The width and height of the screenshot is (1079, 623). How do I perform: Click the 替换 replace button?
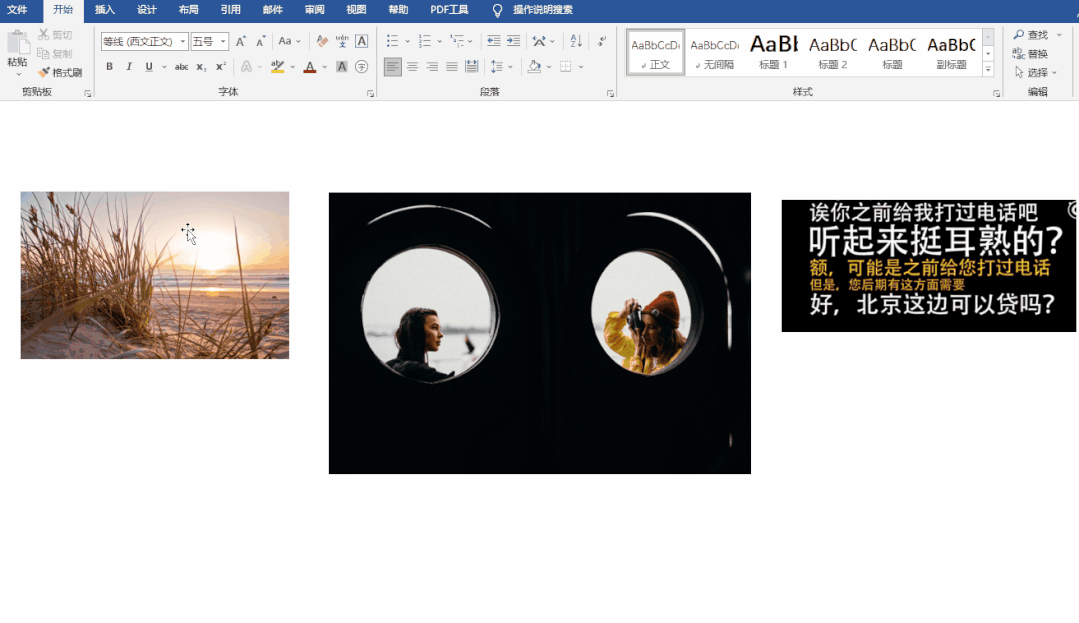tap(1031, 54)
